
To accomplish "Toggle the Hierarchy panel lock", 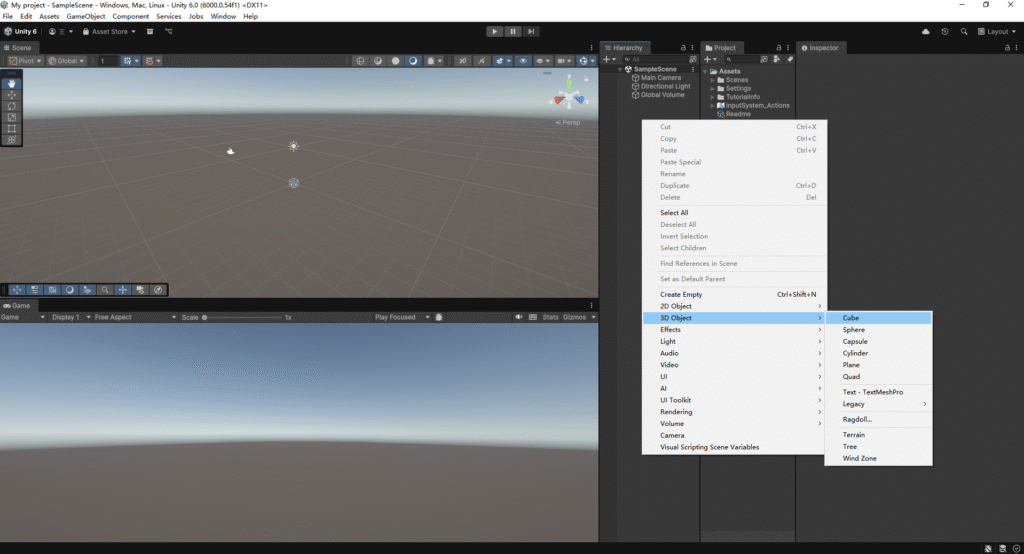I will pyautogui.click(x=683, y=48).
